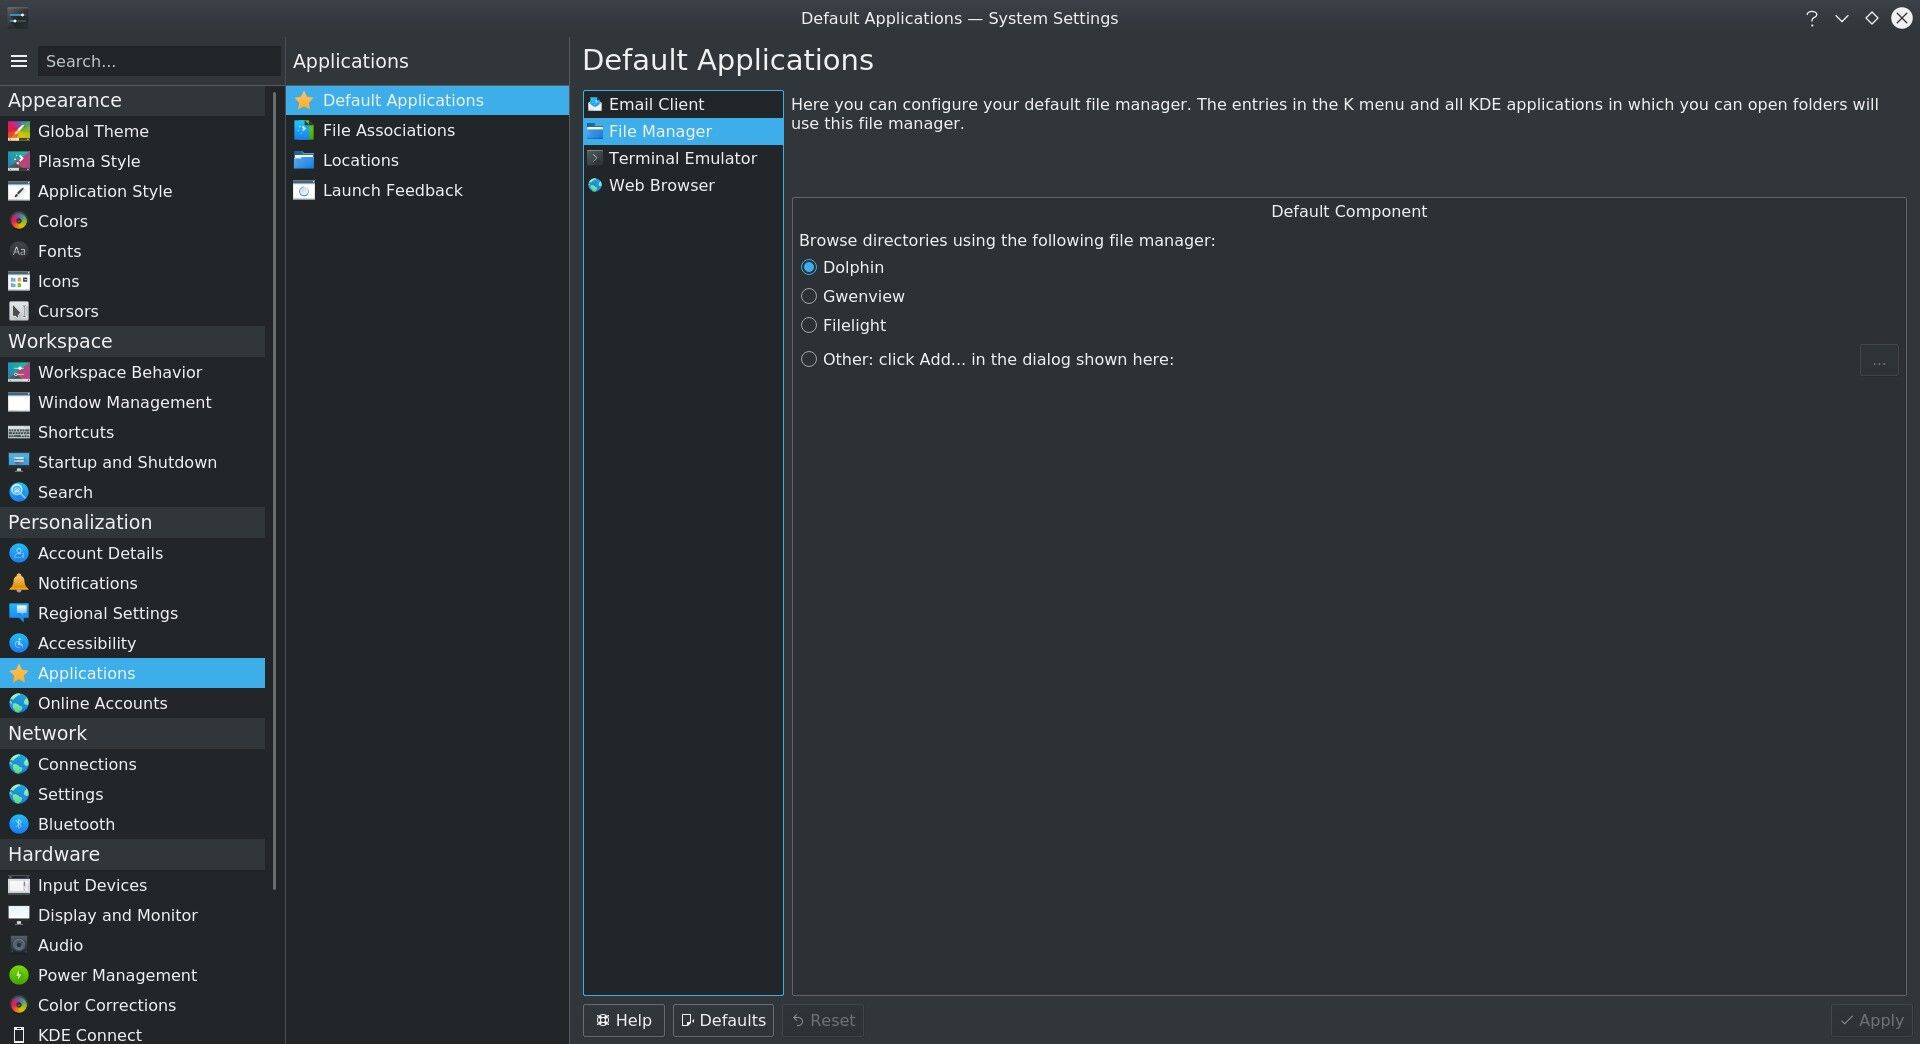Click the Bluetooth icon
Image resolution: width=1920 pixels, height=1044 pixels.
19,824
